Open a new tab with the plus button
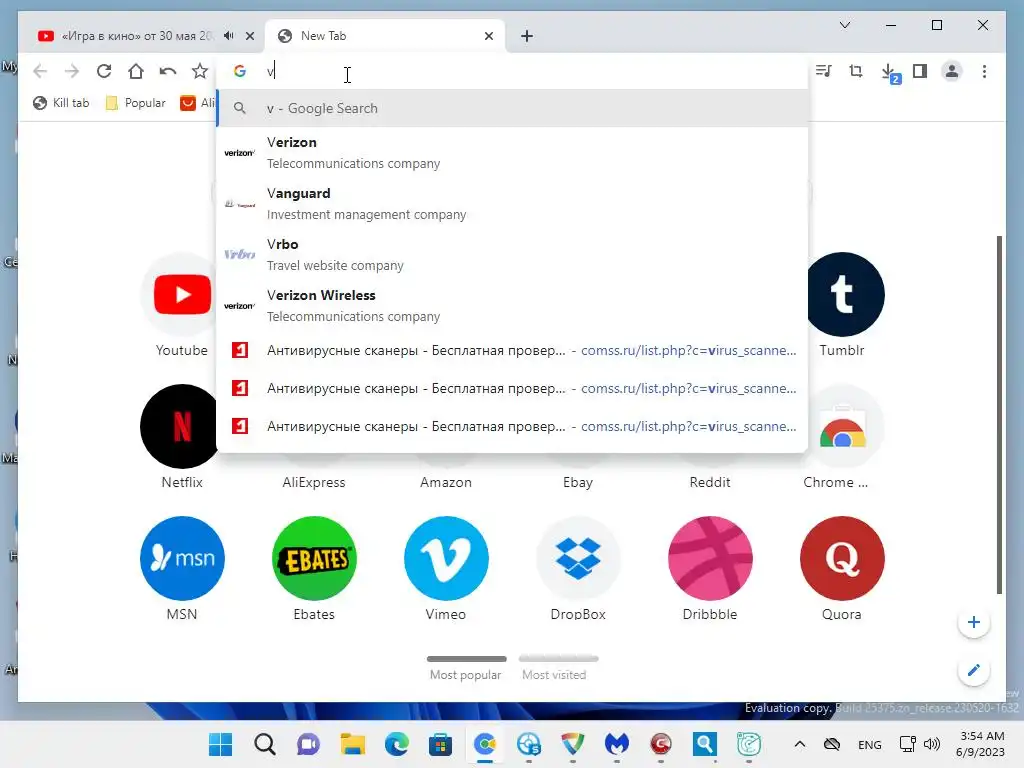 (527, 36)
